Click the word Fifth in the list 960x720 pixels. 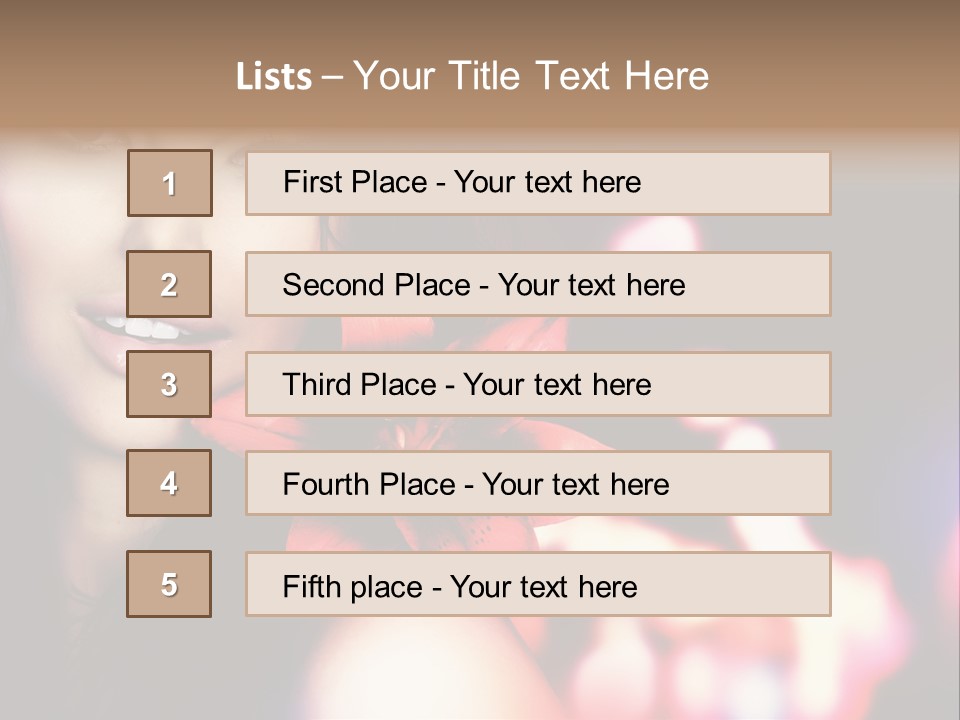pyautogui.click(x=311, y=587)
